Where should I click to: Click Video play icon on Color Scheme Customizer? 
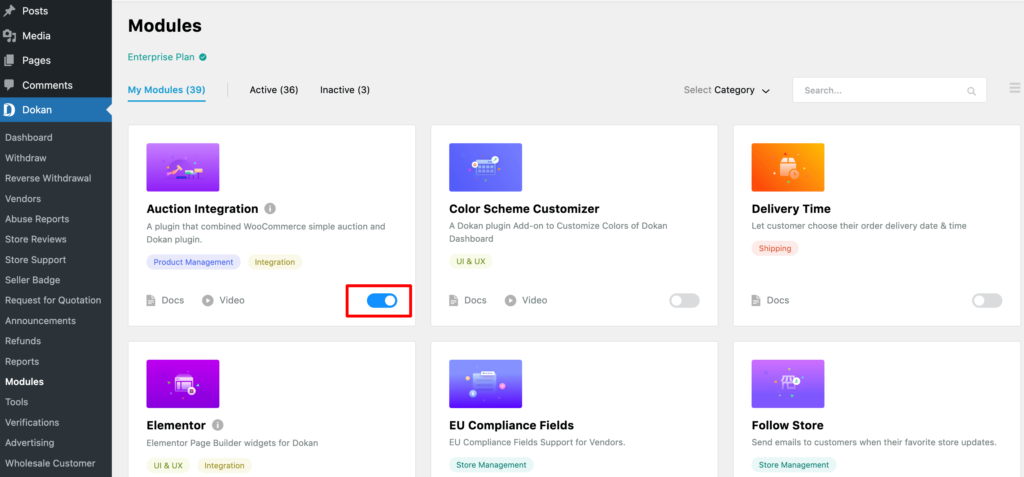pos(511,301)
